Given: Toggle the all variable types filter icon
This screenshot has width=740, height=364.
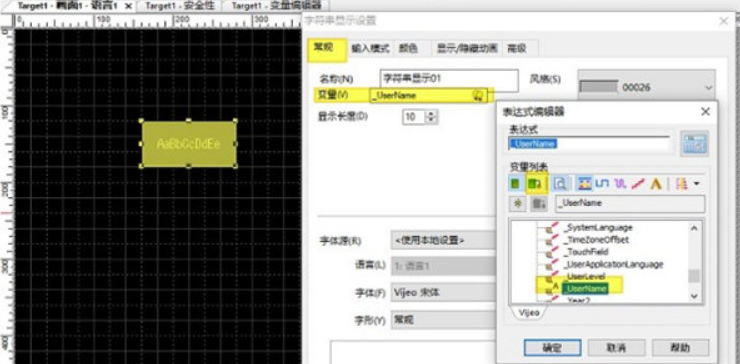Looking at the screenshot, I should (584, 184).
